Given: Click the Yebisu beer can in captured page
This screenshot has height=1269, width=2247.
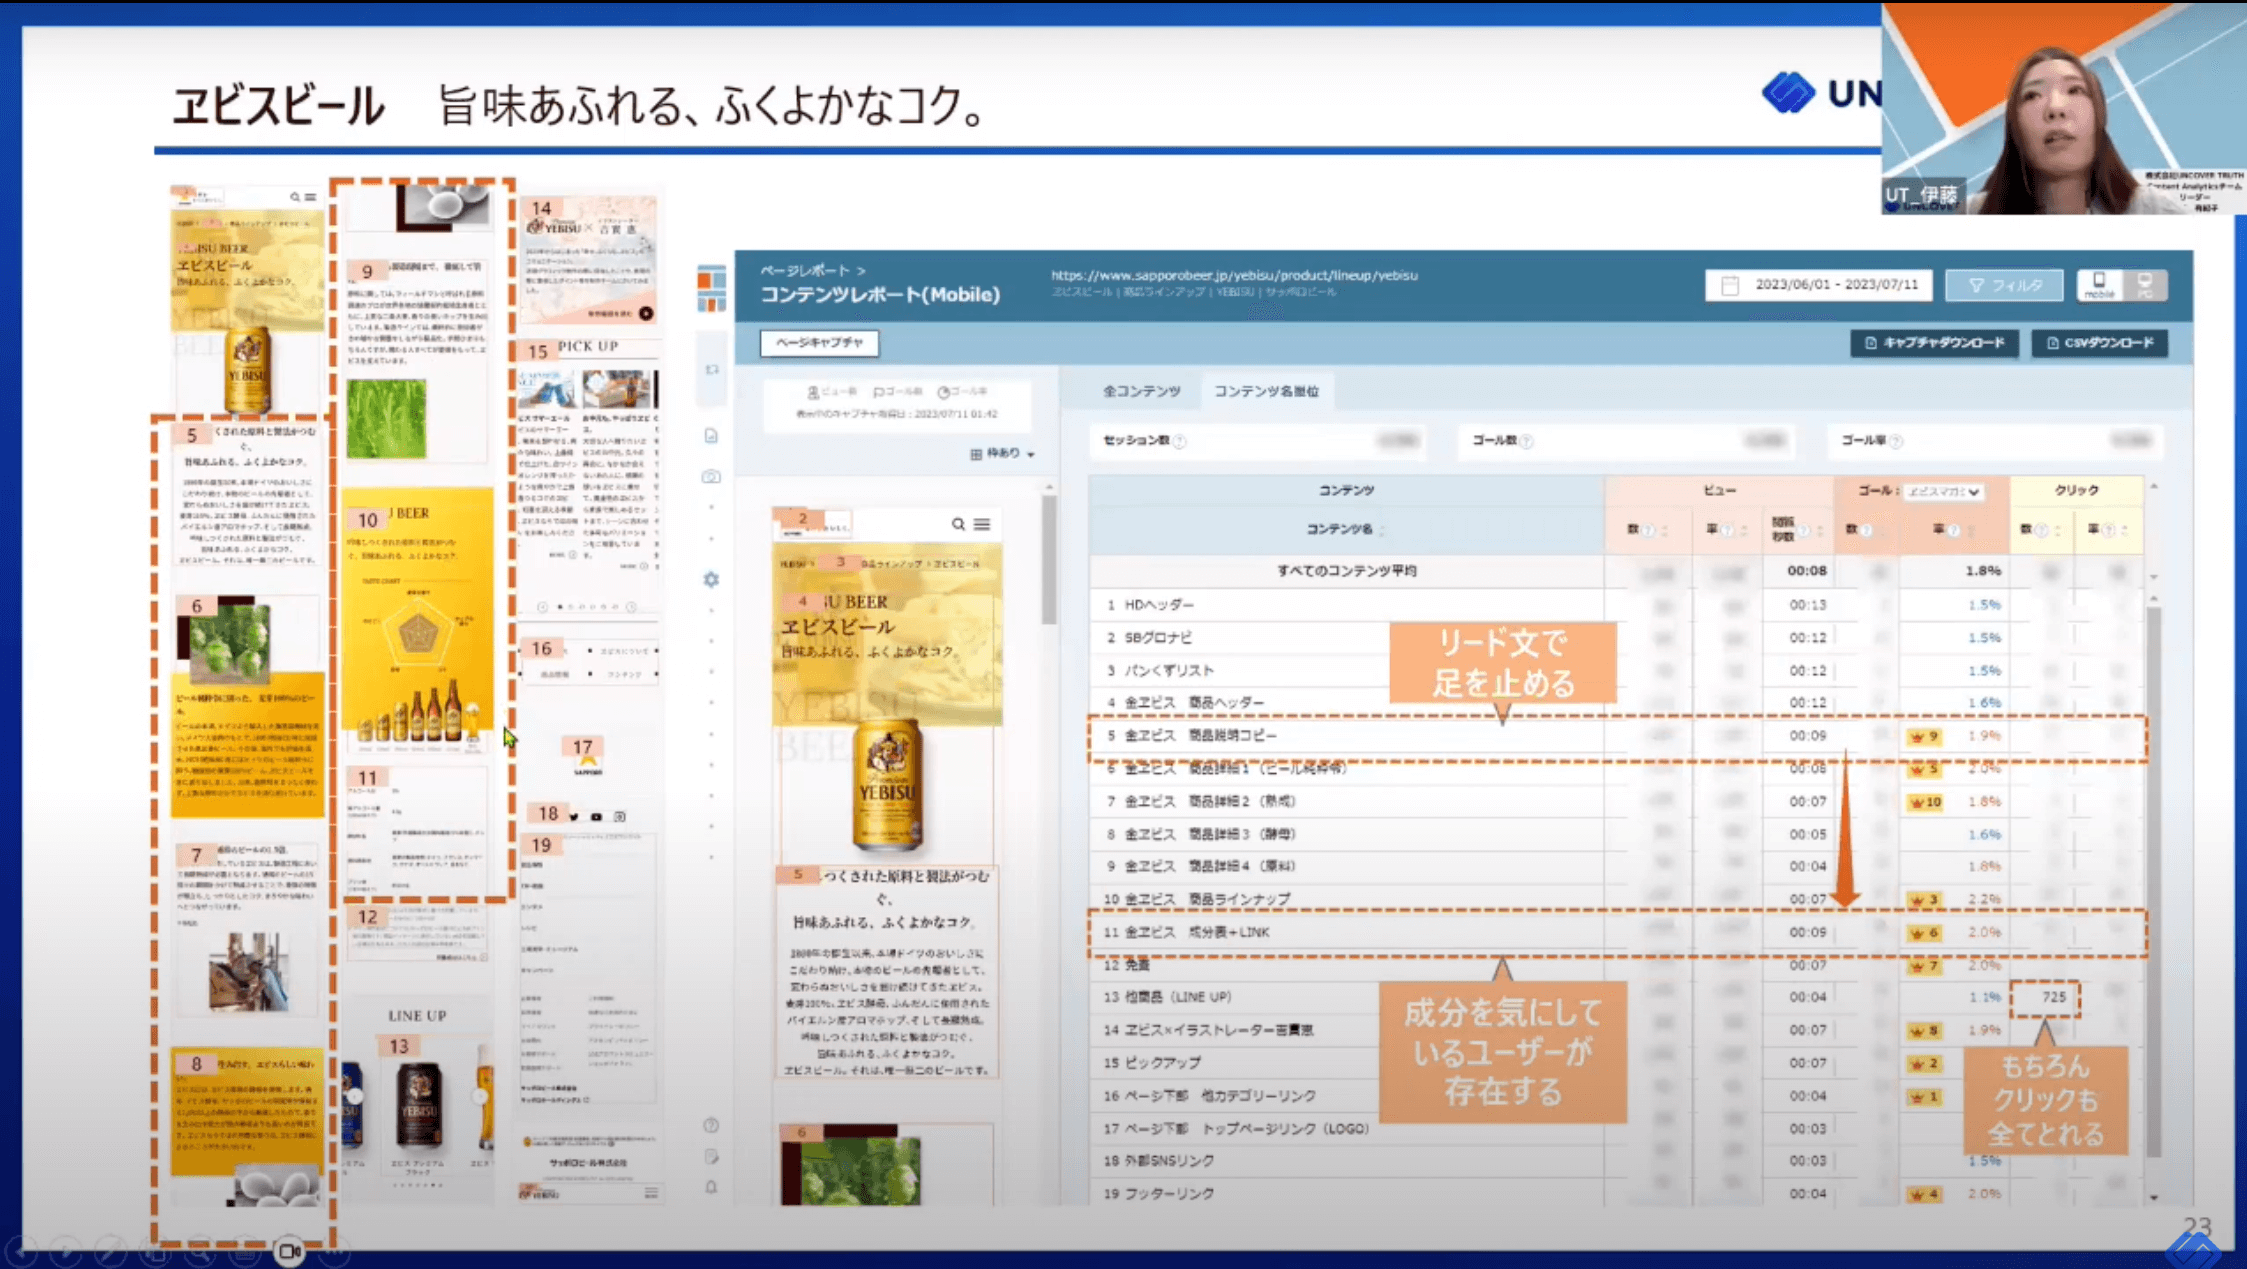Looking at the screenshot, I should click(x=886, y=784).
